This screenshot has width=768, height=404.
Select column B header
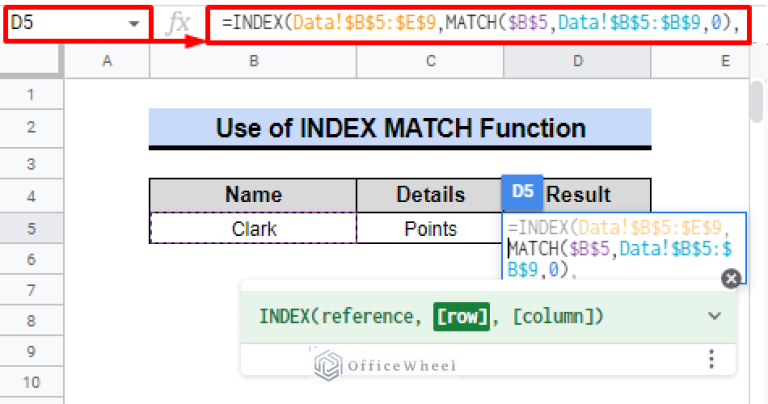tap(253, 61)
